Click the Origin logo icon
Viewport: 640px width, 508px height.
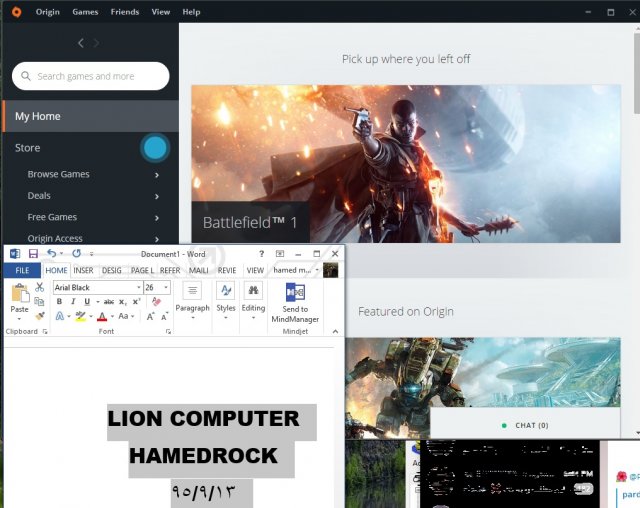[16, 12]
